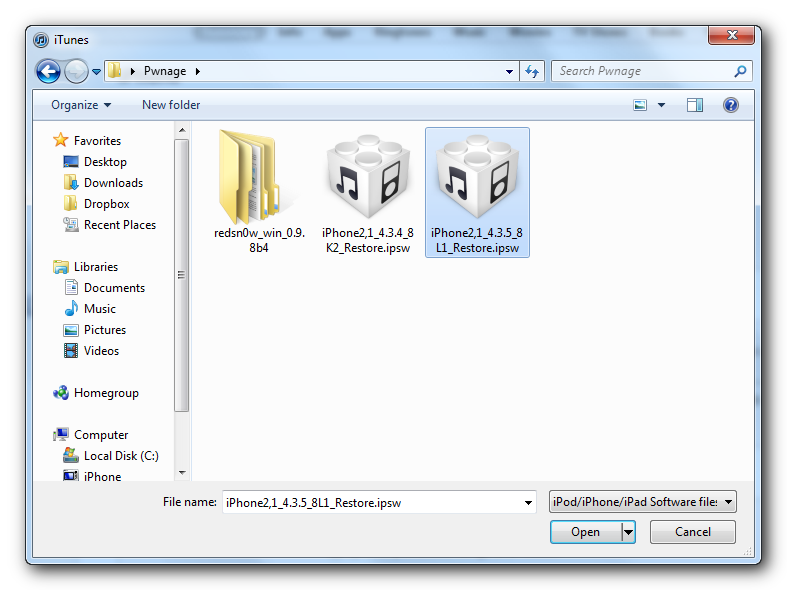
Task: Select Computer in navigation pane
Action: click(101, 435)
